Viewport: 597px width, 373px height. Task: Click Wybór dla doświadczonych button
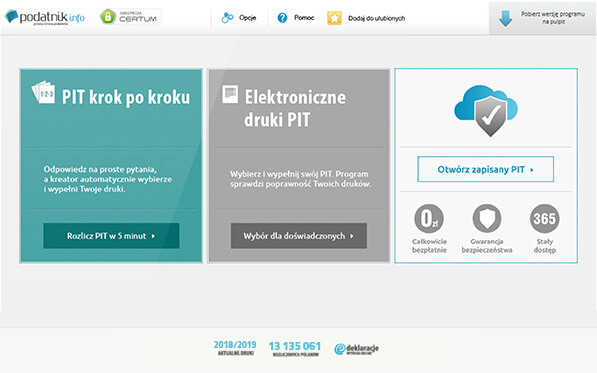click(x=298, y=236)
